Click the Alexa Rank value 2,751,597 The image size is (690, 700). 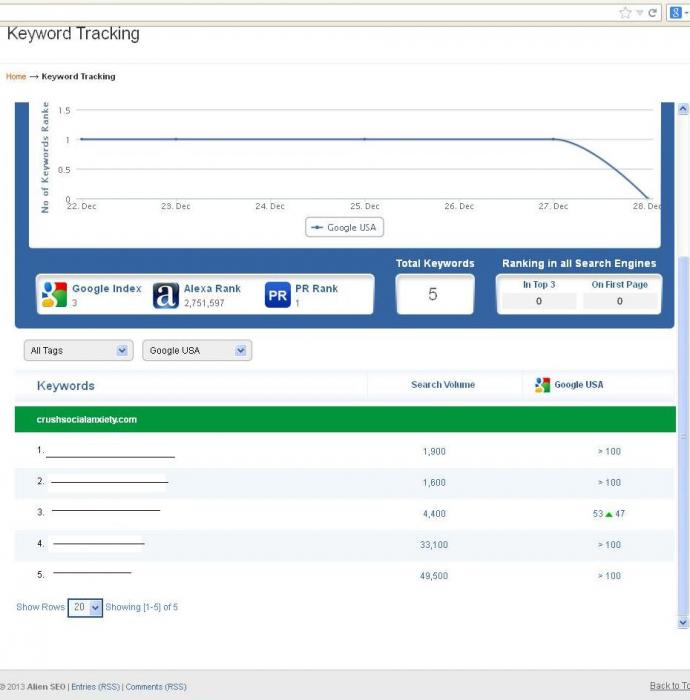[204, 303]
